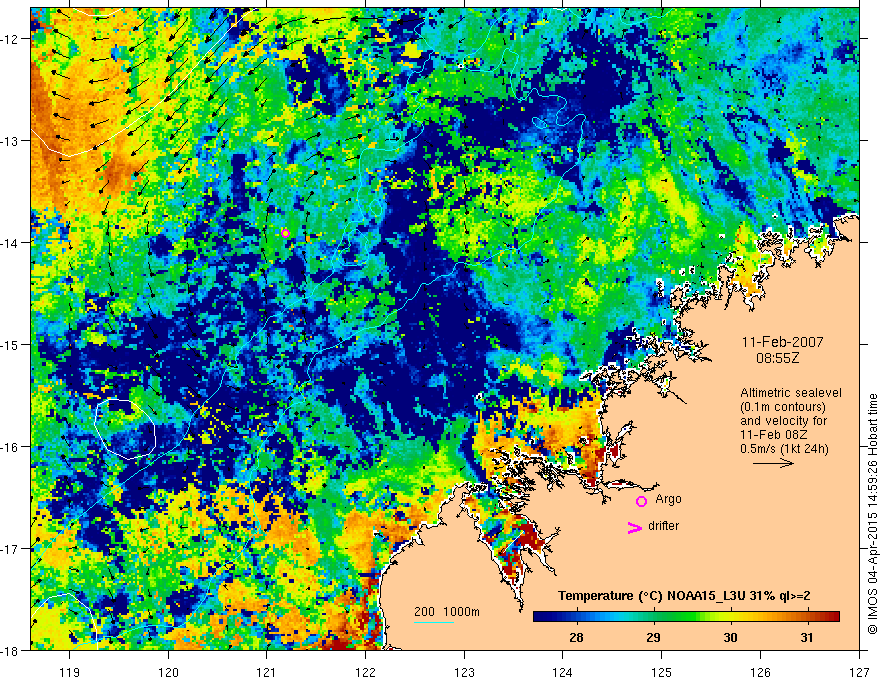This screenshot has height=680, width=880.
Task: Click longitude axis label '124'
Action: click(563, 672)
